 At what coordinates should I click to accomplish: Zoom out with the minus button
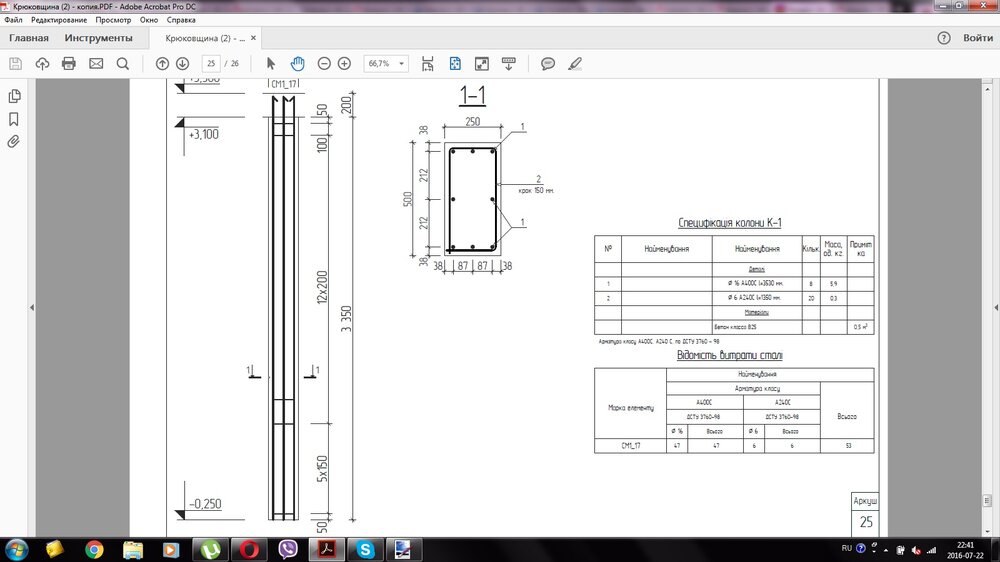tap(324, 63)
